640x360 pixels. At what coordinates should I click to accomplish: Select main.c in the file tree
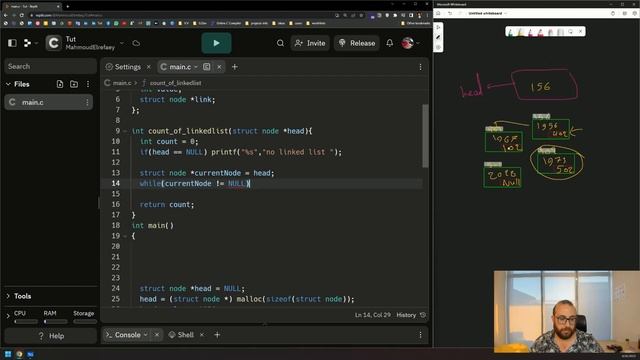point(49,102)
